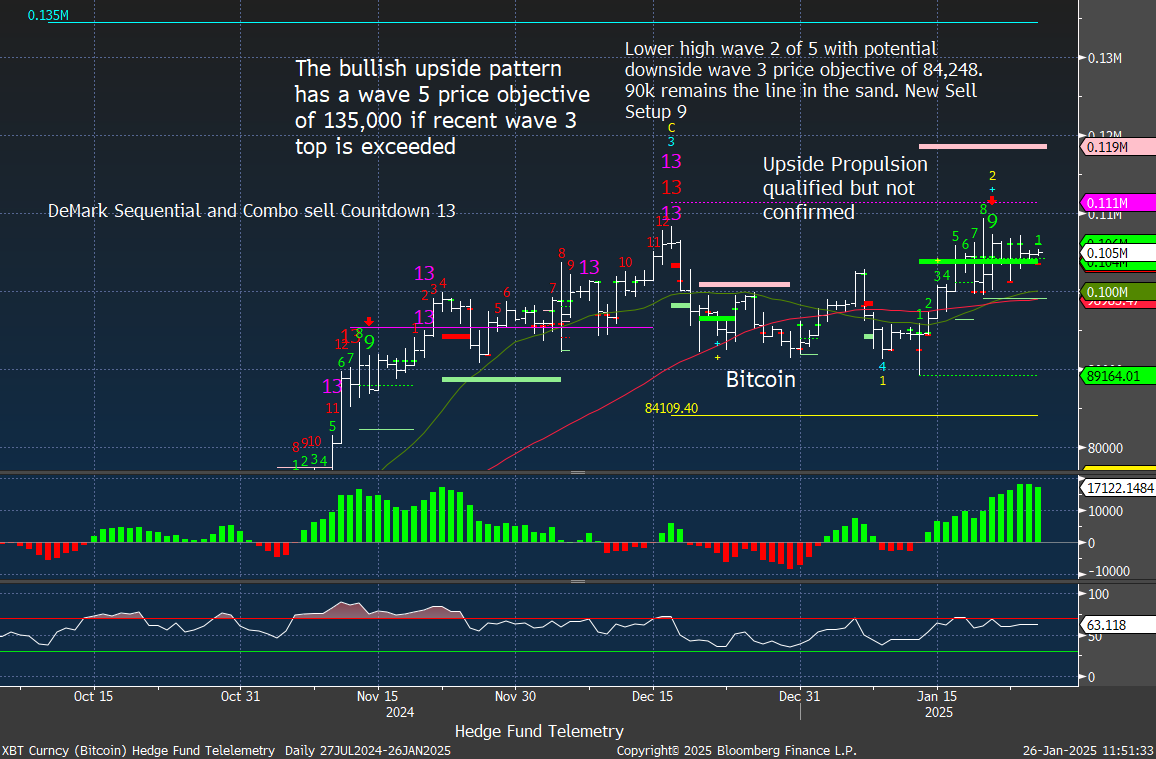Click the Nov 15 date label

(378, 696)
